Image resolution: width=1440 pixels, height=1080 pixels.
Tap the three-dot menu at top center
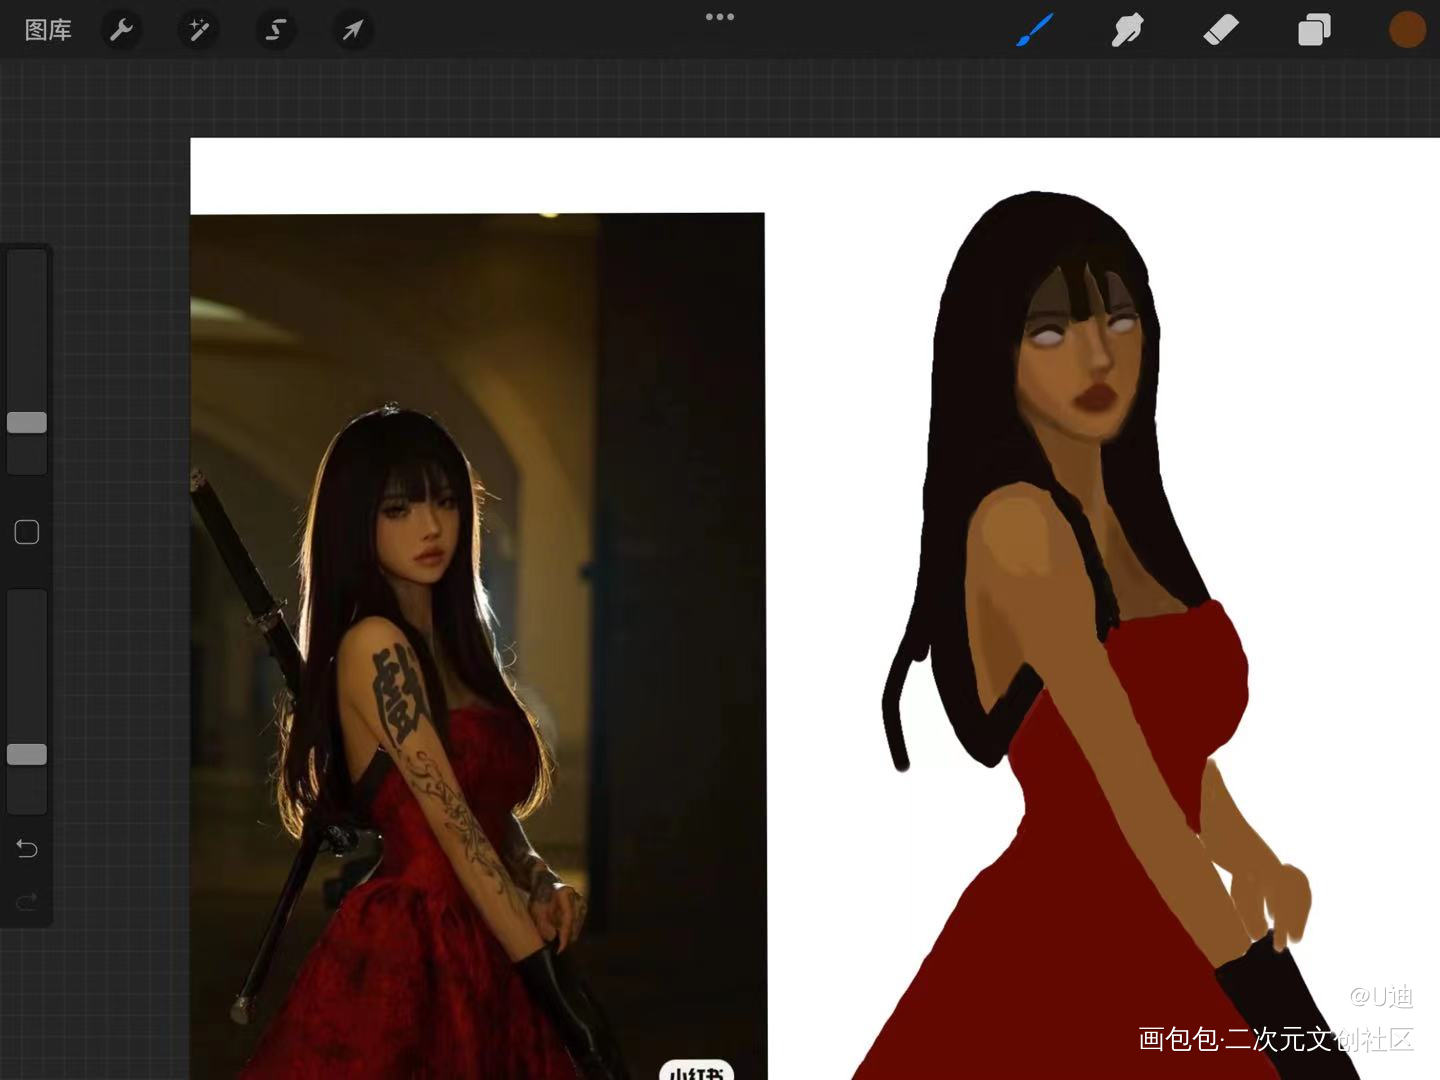pyautogui.click(x=720, y=17)
